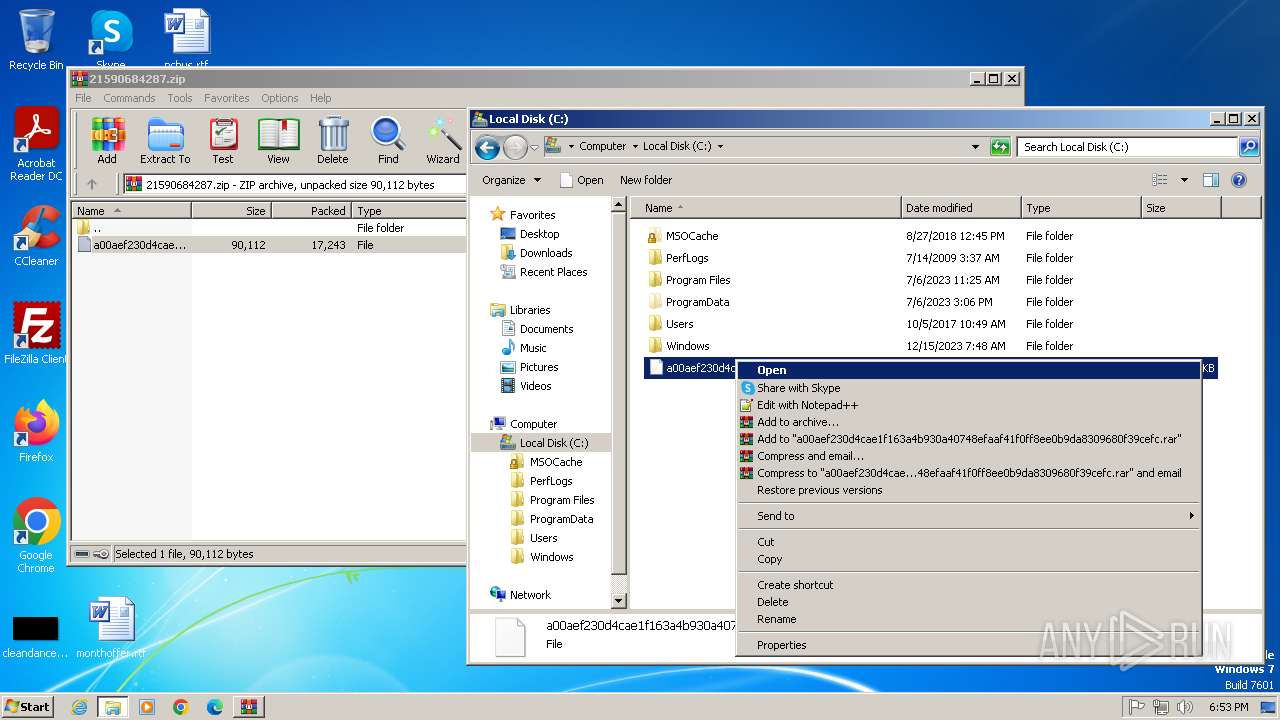Expand the address bar history dropdown
1280x720 pixels.
[x=976, y=147]
